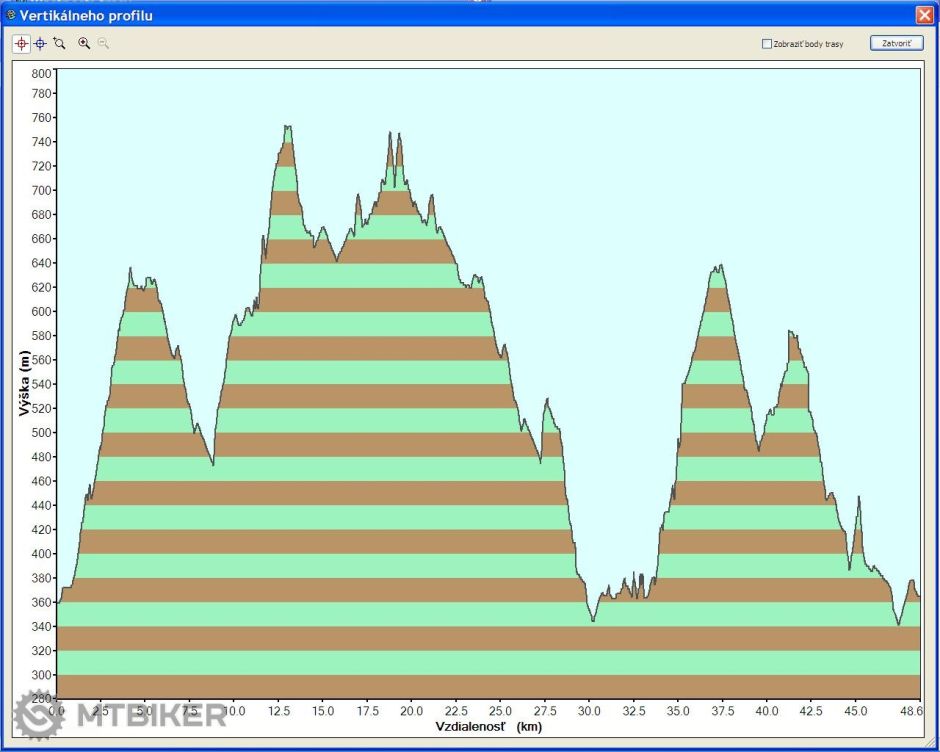Image resolution: width=940 pixels, height=752 pixels.
Task: Click the valley bottom at 30 km
Action: (x=593, y=620)
